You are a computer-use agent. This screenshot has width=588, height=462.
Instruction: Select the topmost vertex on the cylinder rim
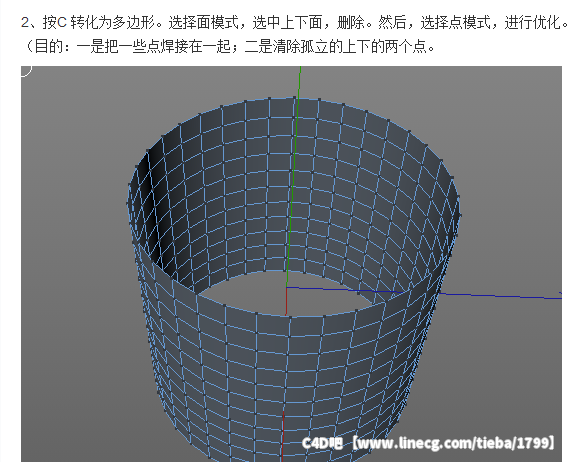click(x=294, y=98)
